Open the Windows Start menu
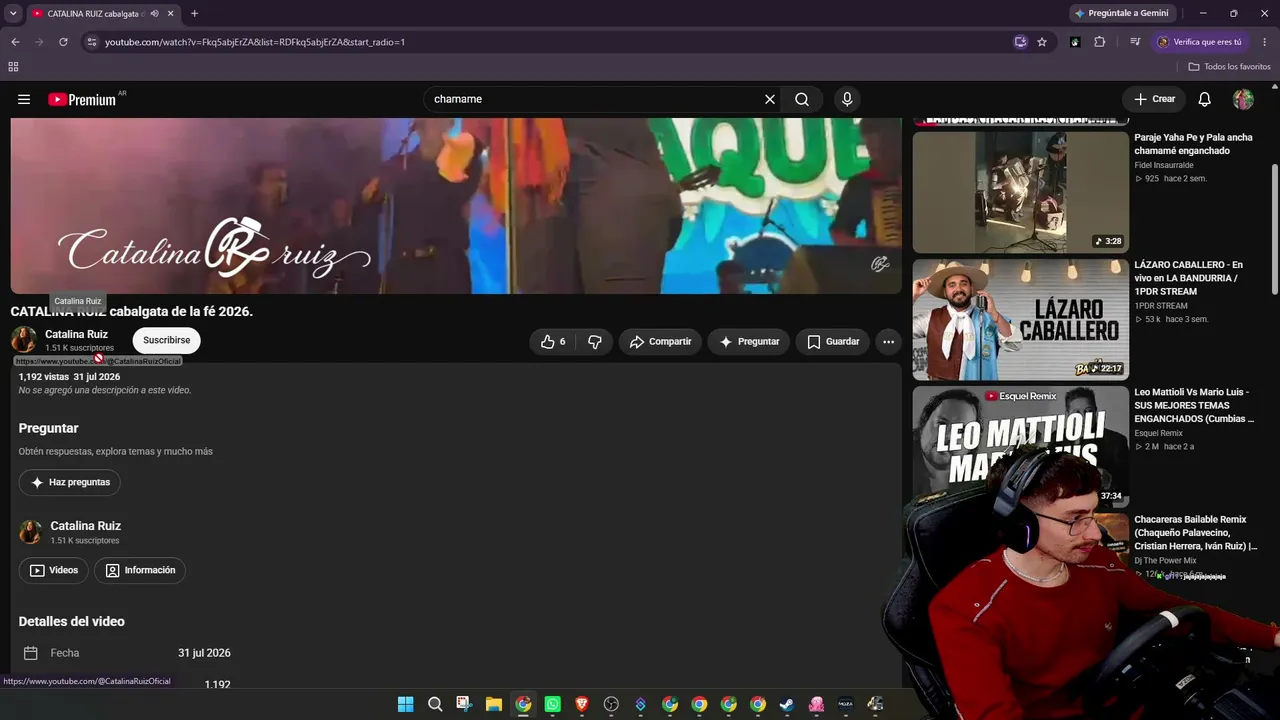Viewport: 1280px width, 720px height. pos(405,704)
